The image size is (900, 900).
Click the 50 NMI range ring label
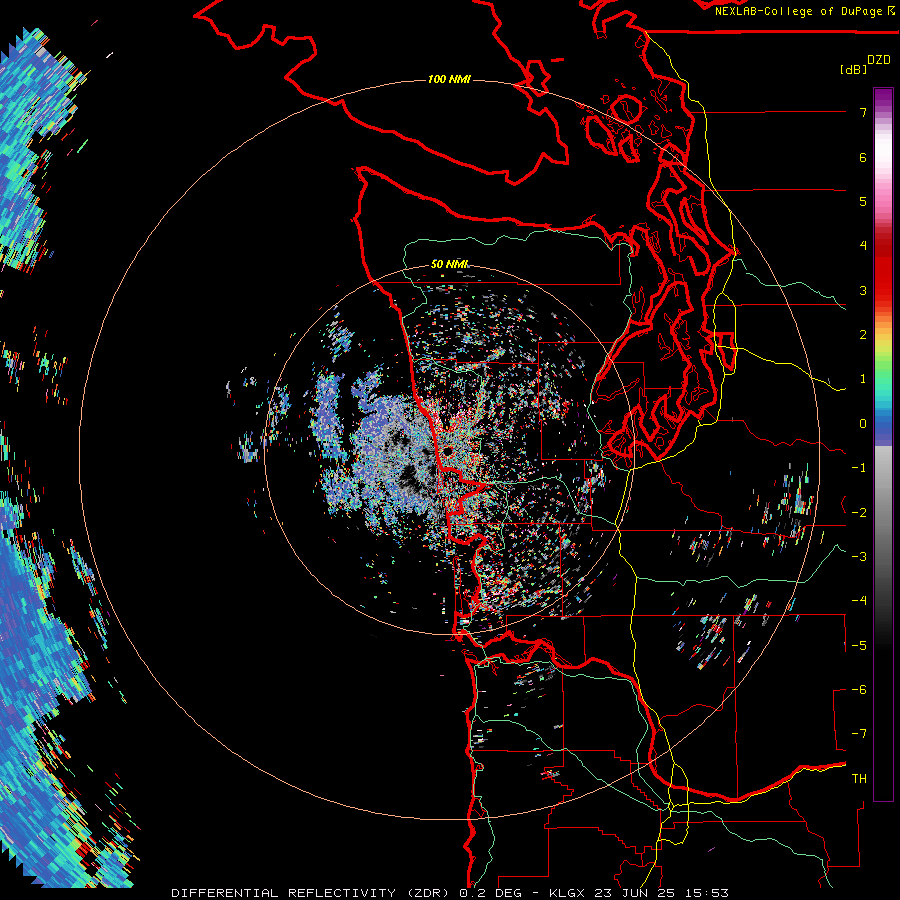(449, 264)
